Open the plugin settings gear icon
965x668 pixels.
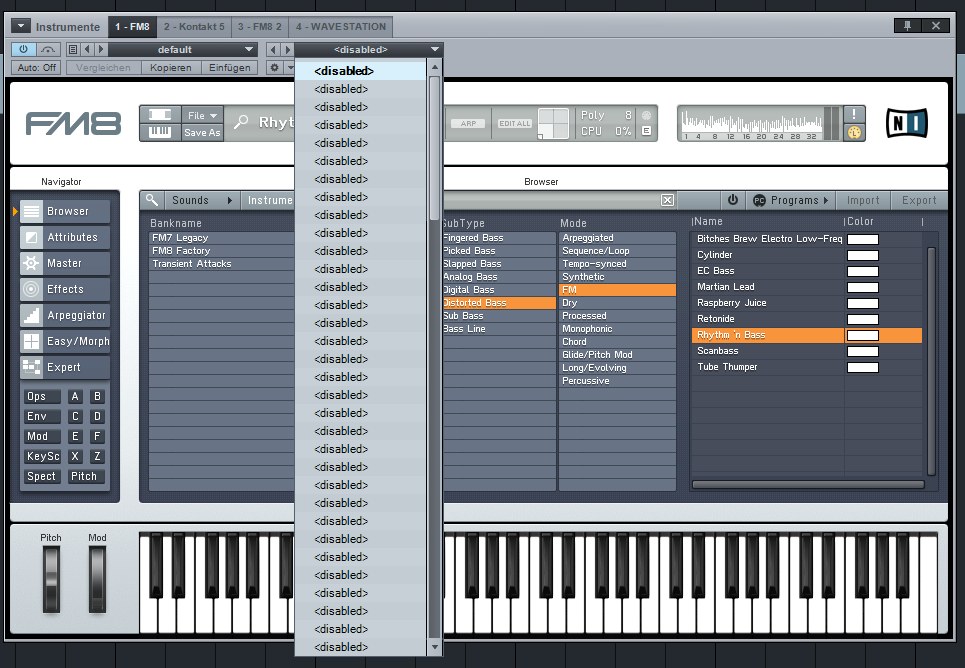click(x=274, y=68)
